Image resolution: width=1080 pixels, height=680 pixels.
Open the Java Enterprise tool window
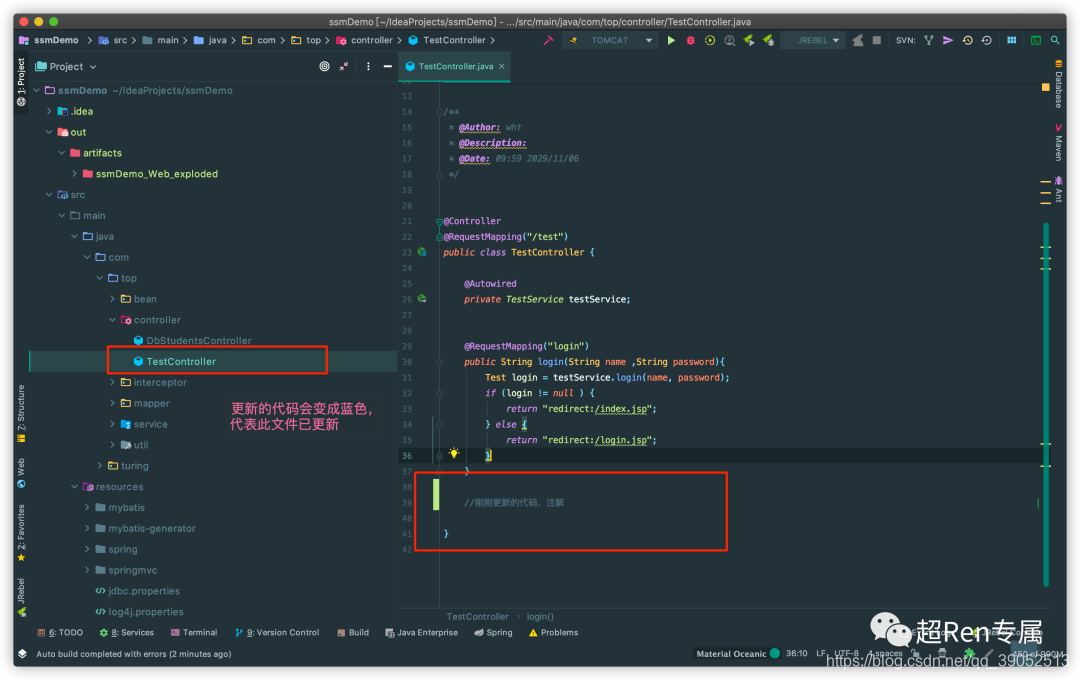click(x=422, y=632)
